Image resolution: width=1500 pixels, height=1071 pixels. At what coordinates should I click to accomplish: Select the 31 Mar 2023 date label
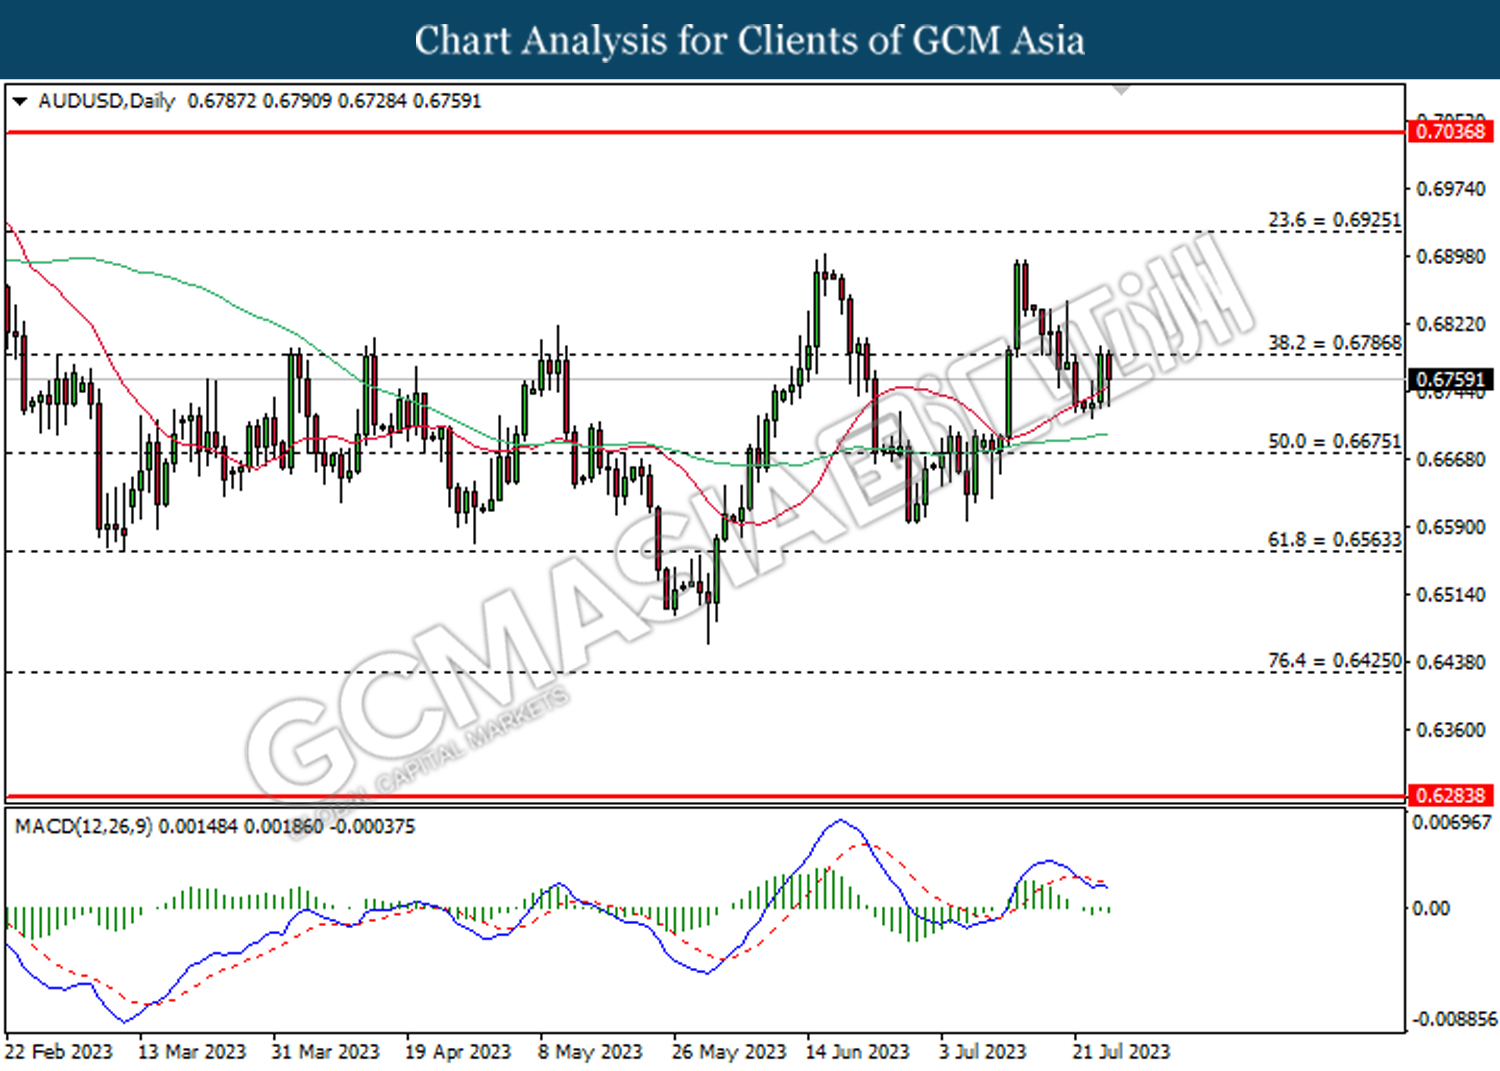coord(325,1051)
